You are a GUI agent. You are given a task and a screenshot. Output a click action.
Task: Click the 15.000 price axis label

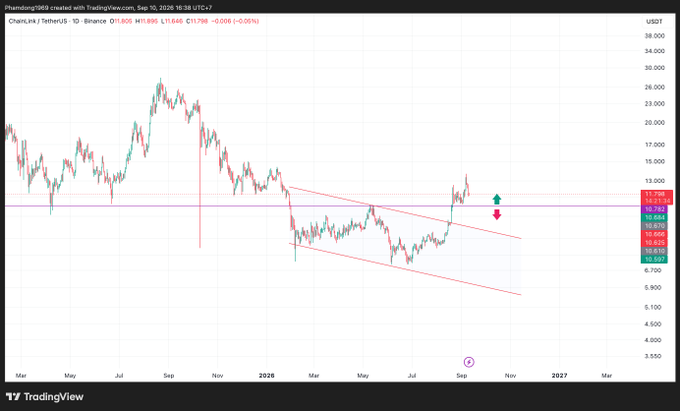654,162
